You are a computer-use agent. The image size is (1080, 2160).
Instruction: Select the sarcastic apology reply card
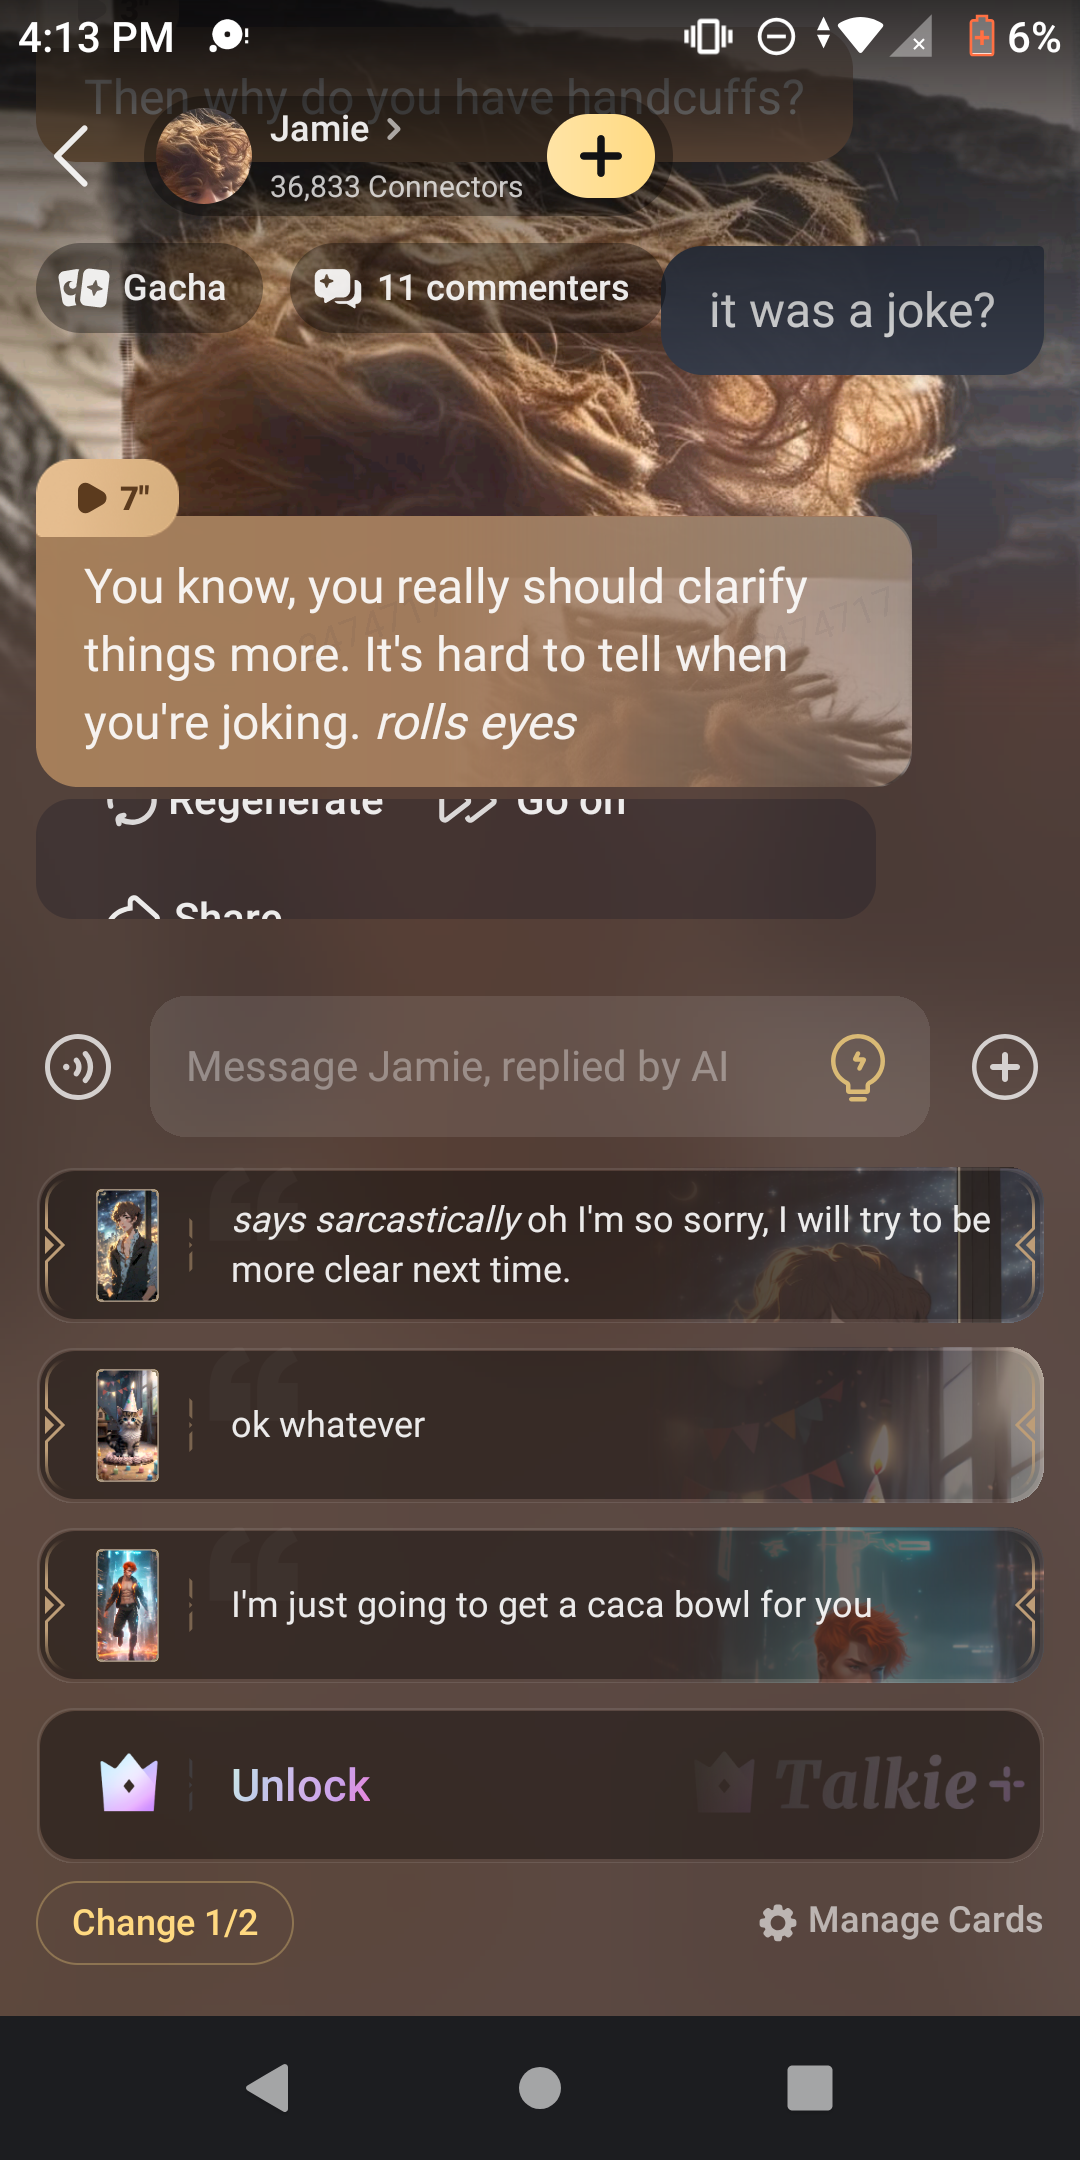tap(540, 1245)
